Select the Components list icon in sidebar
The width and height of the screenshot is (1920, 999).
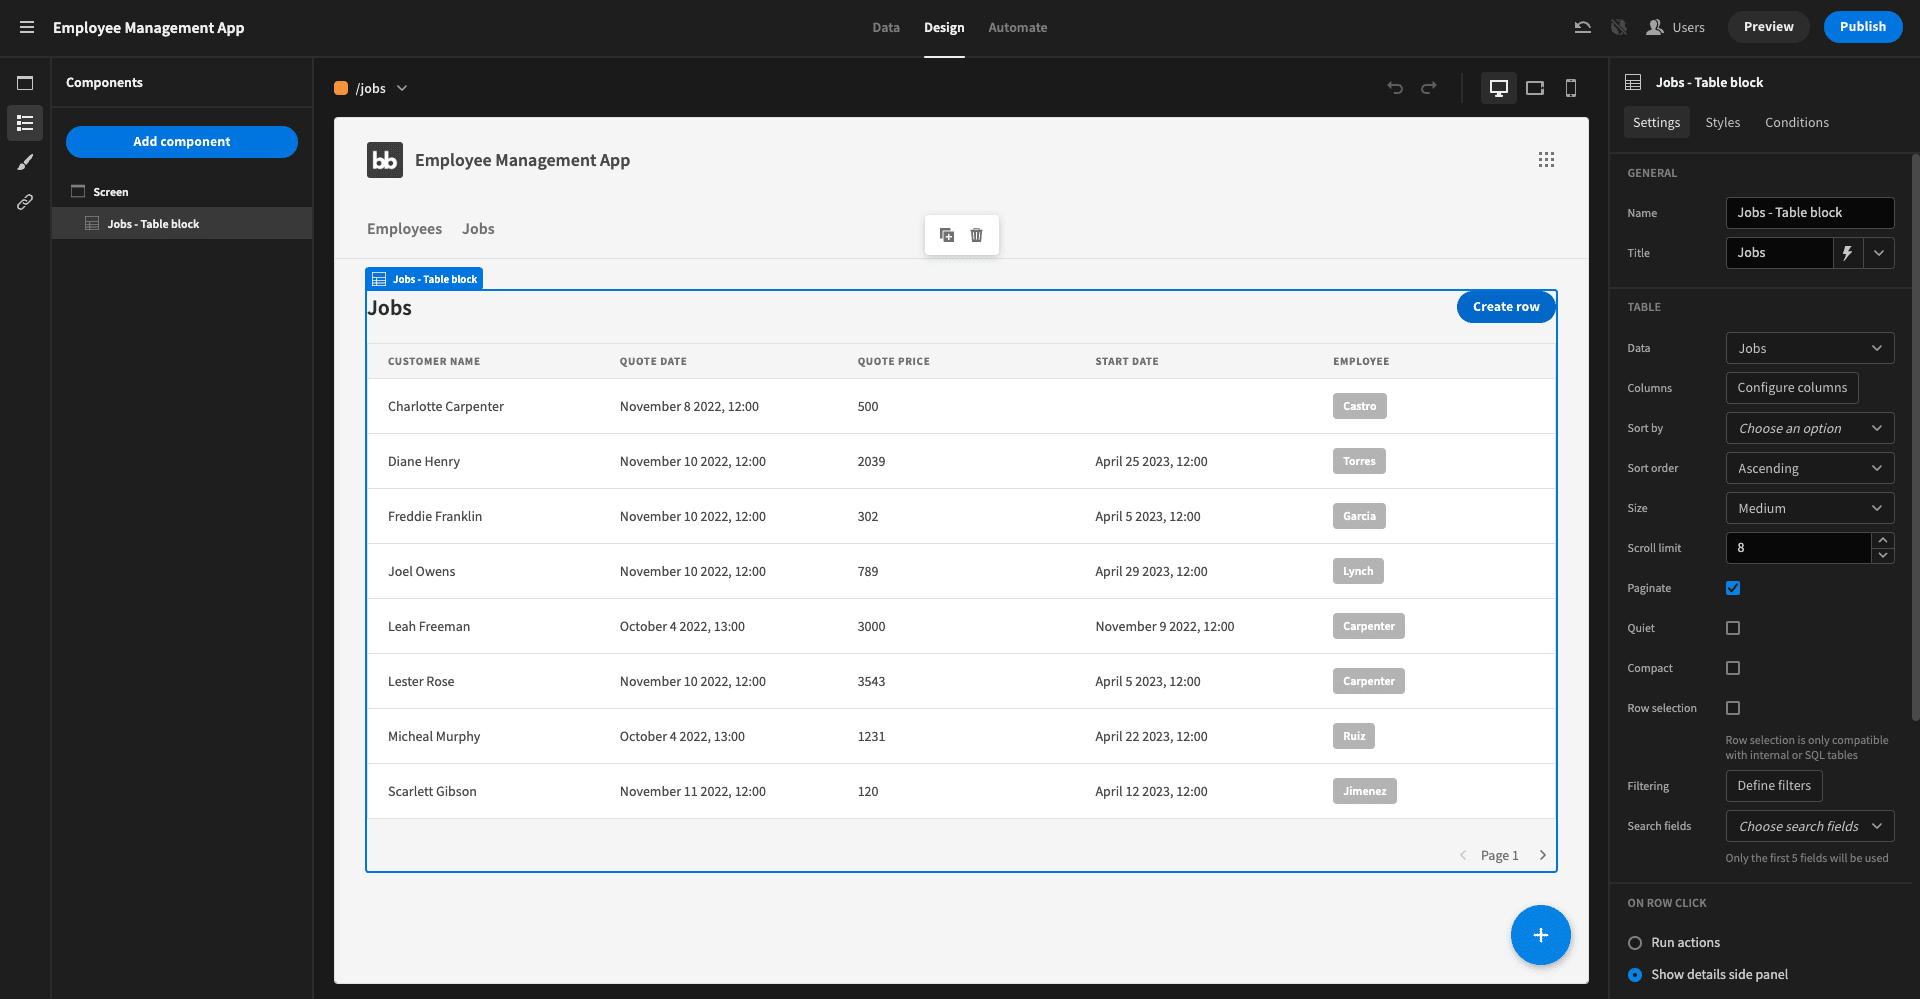[25, 123]
